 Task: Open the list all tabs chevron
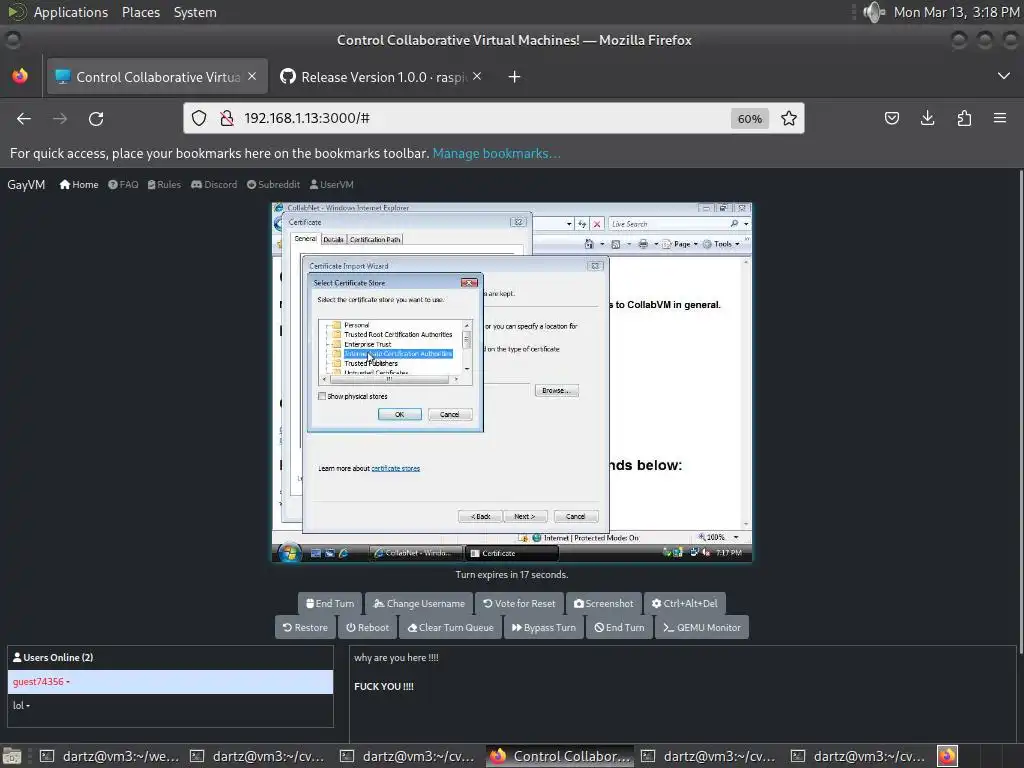[1004, 76]
